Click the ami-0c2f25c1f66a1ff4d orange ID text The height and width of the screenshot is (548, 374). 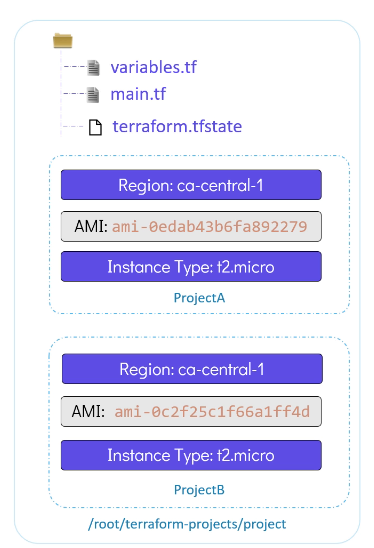212,412
